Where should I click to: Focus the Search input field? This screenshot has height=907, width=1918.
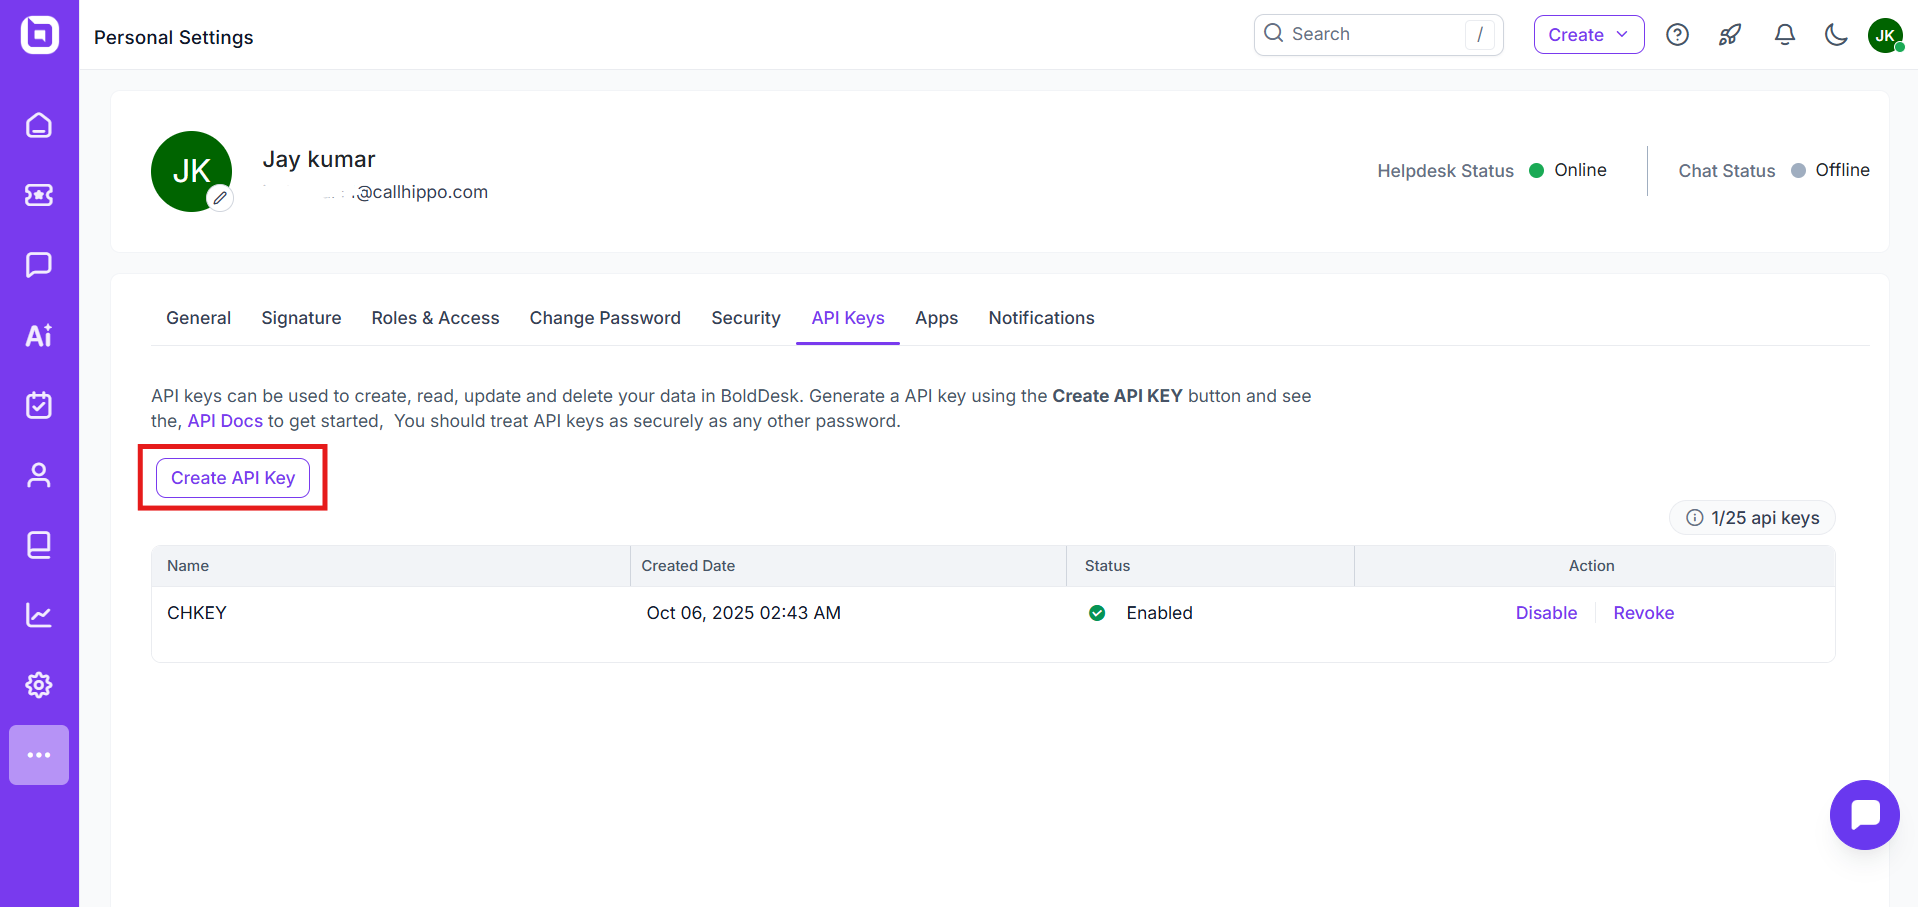pyautogui.click(x=1379, y=35)
